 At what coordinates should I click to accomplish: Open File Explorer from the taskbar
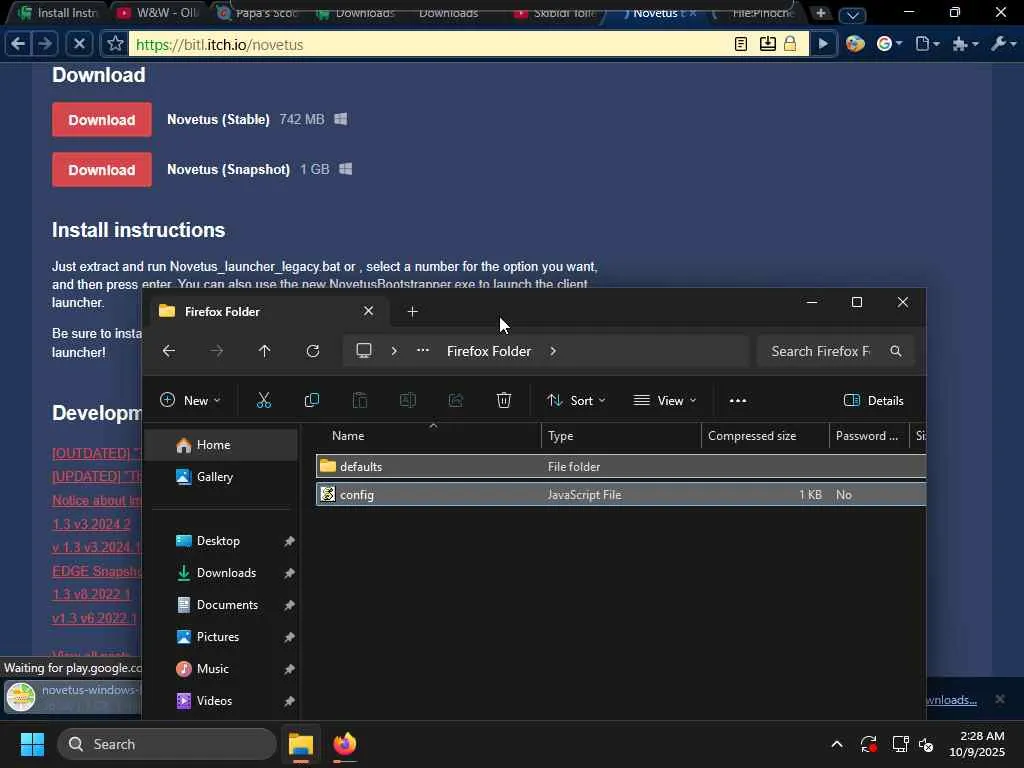(x=301, y=744)
